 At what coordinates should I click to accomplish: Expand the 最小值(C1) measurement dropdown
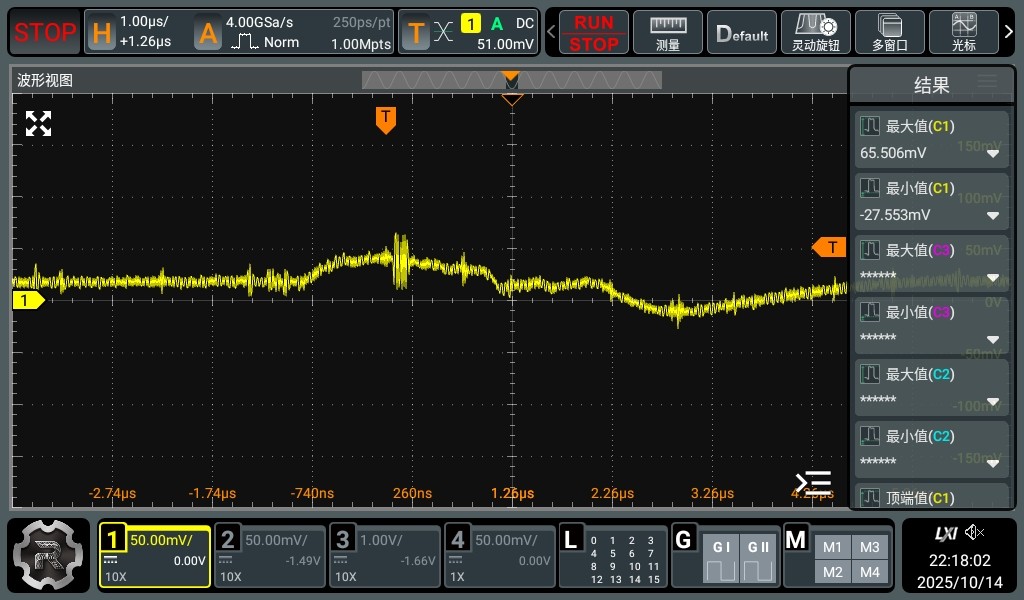pyautogui.click(x=993, y=216)
